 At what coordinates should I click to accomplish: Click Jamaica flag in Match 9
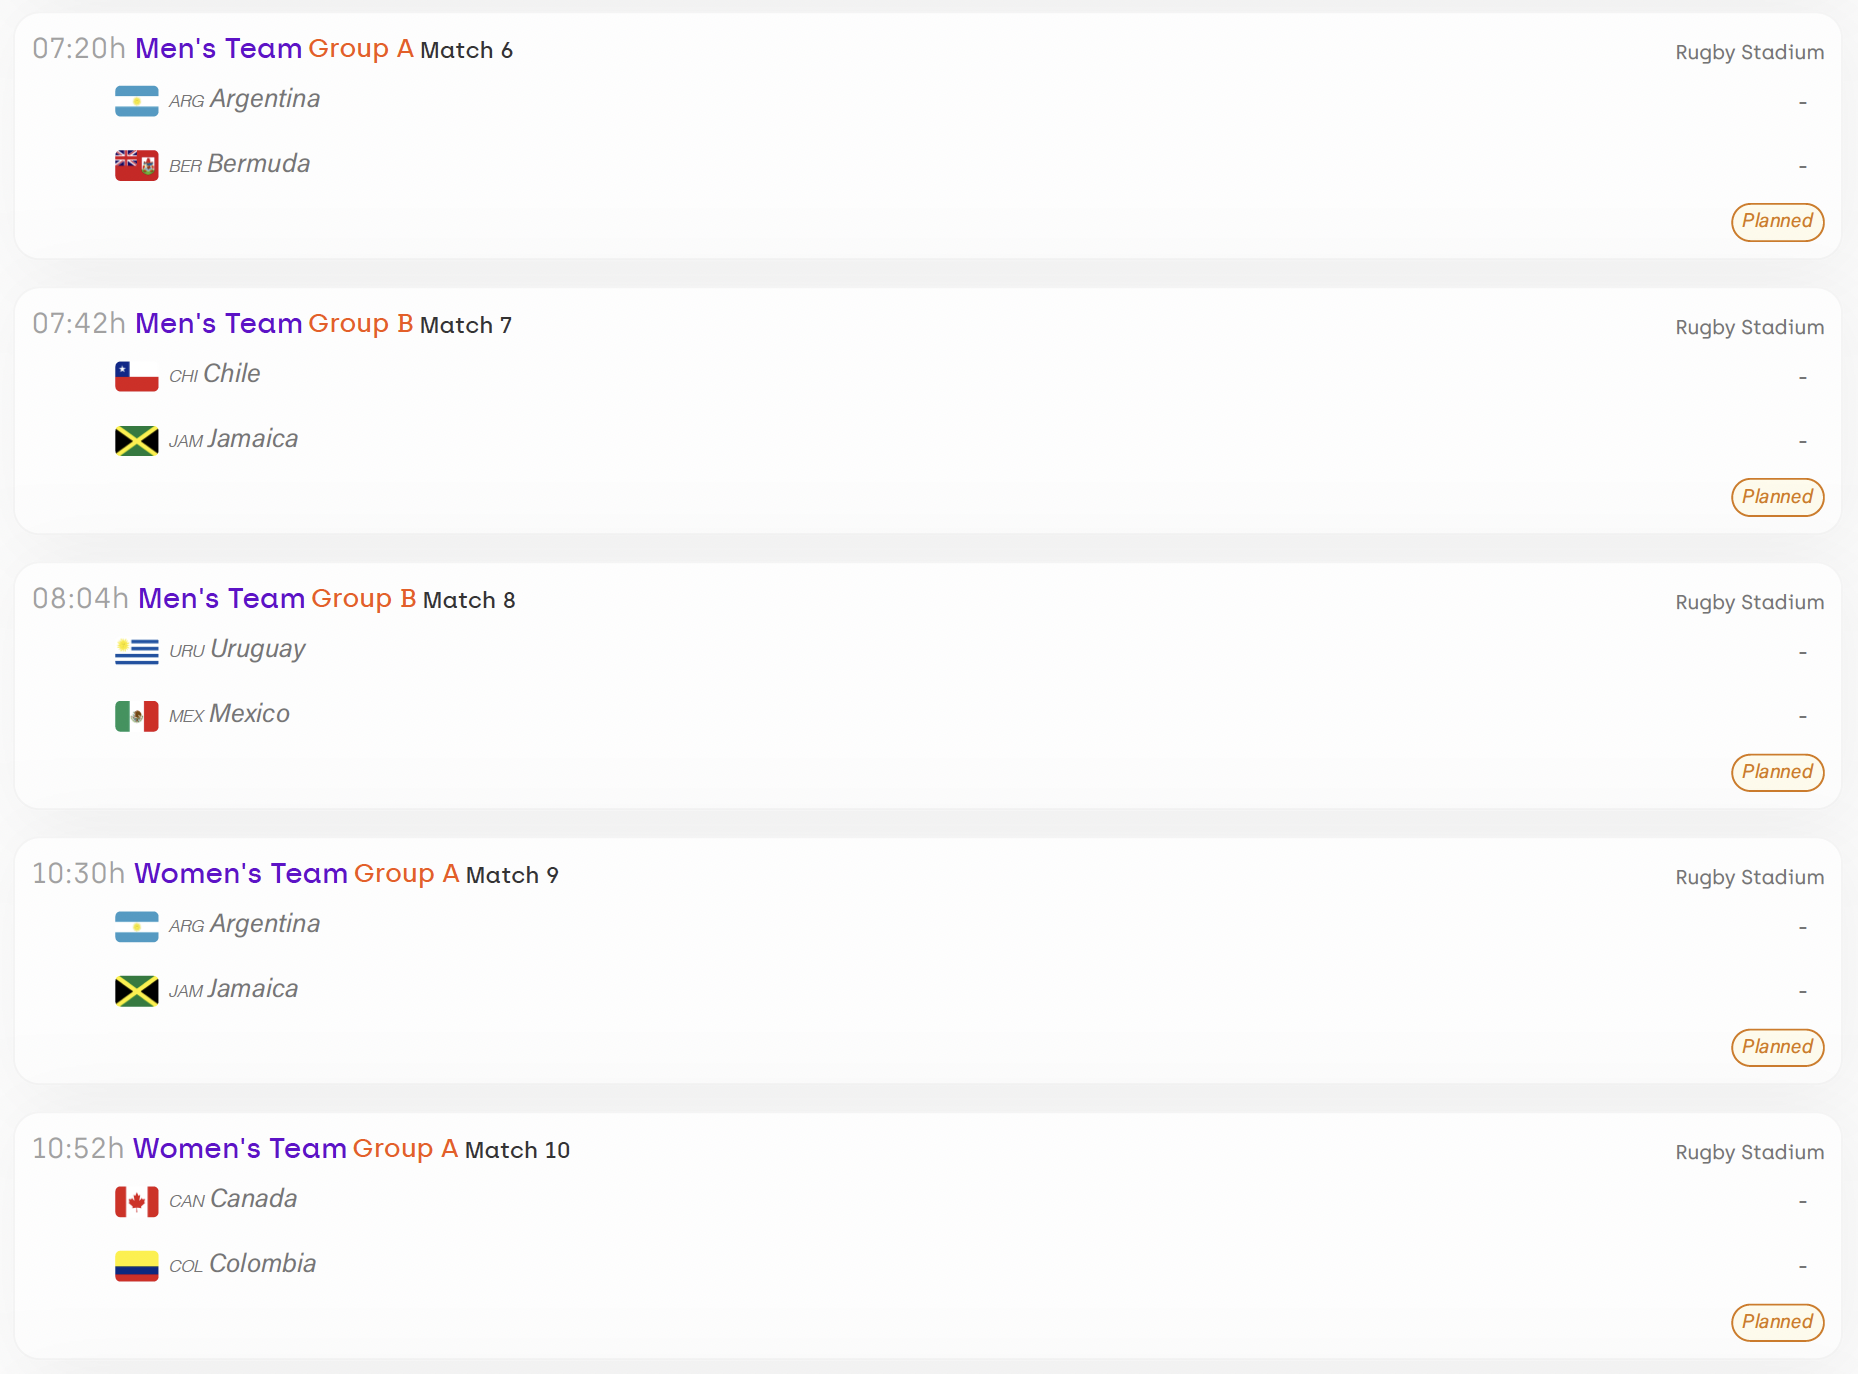click(x=136, y=990)
